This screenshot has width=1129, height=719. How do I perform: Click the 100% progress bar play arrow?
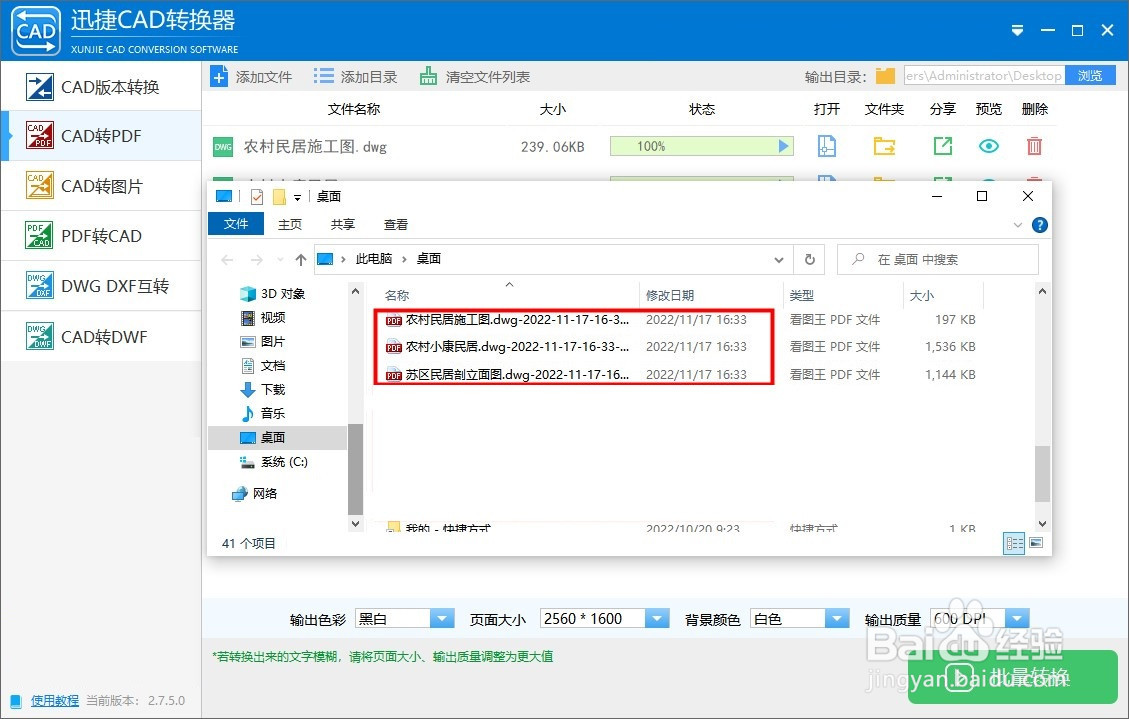coord(783,146)
